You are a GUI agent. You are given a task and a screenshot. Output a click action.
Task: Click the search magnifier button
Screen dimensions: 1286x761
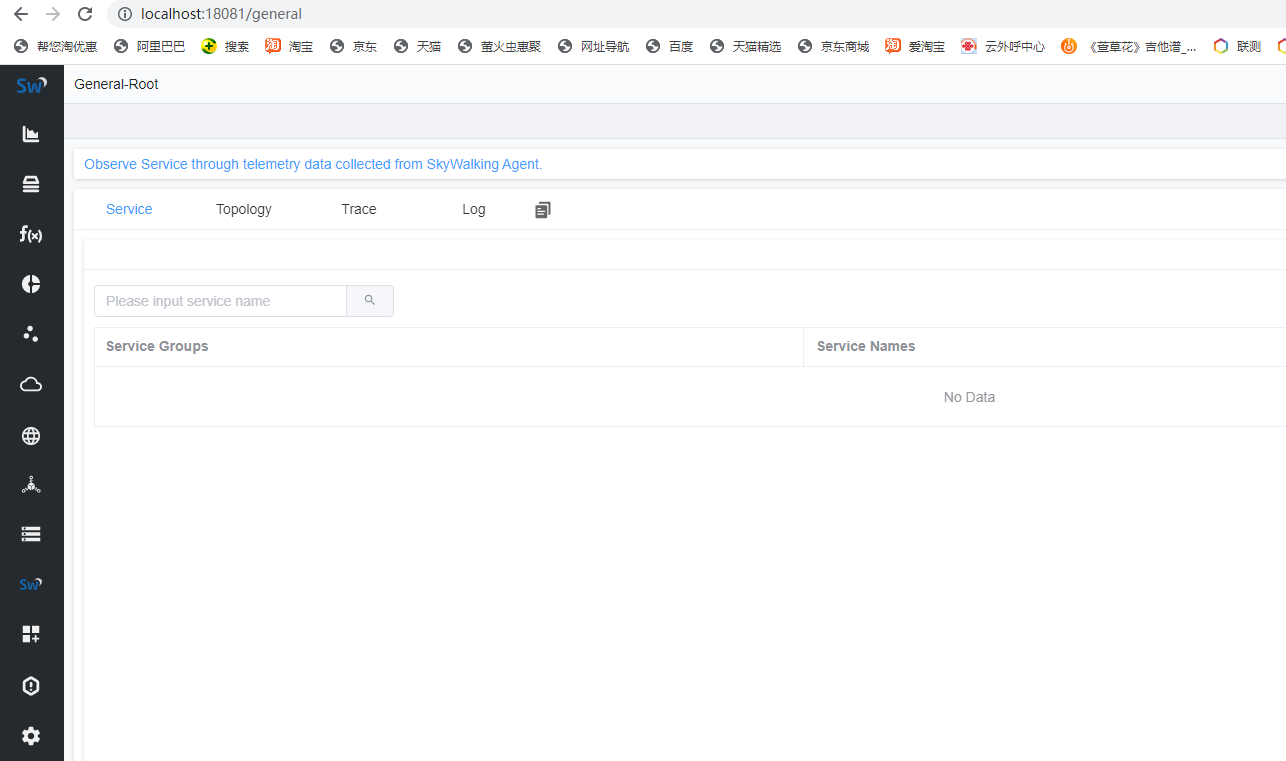[370, 301]
